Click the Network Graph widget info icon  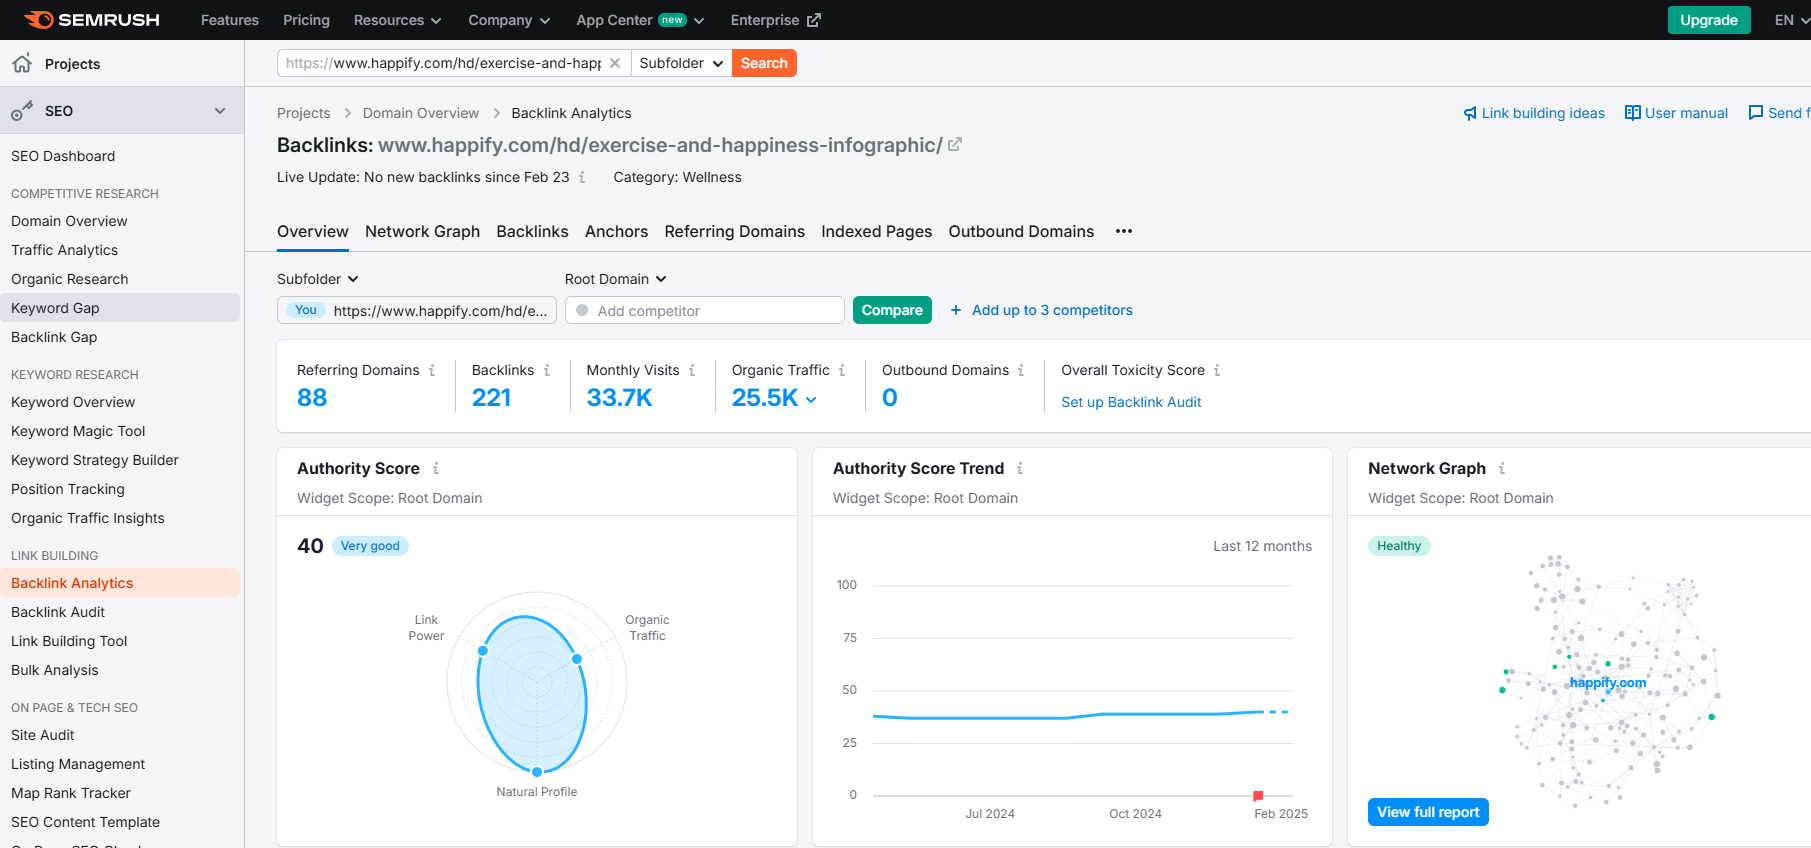1502,468
